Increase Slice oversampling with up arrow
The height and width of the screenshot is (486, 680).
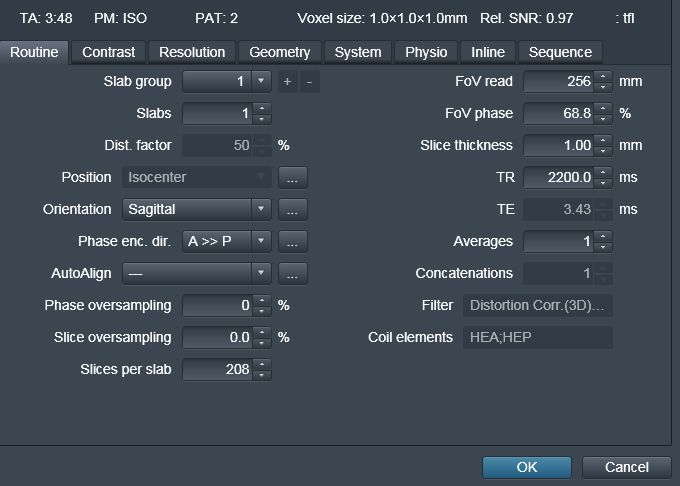pos(262,332)
